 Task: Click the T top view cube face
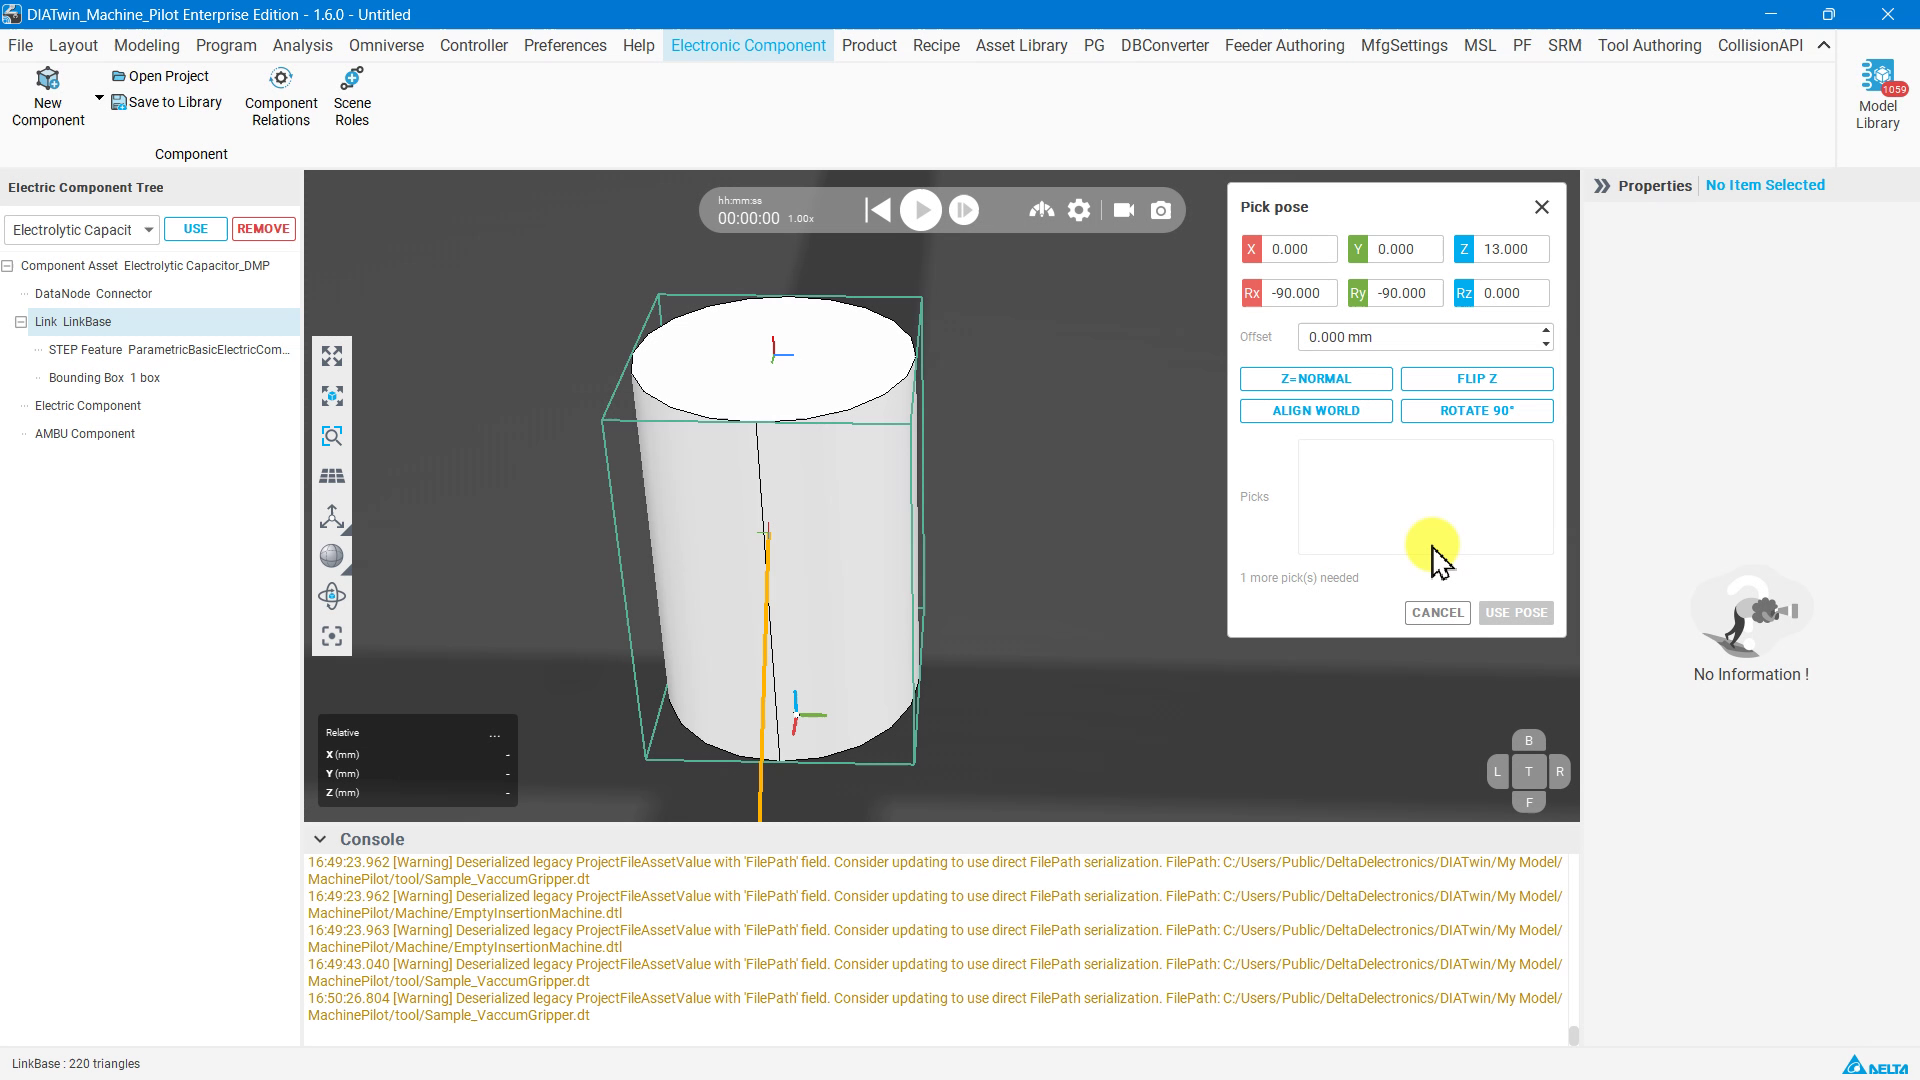tap(1528, 772)
